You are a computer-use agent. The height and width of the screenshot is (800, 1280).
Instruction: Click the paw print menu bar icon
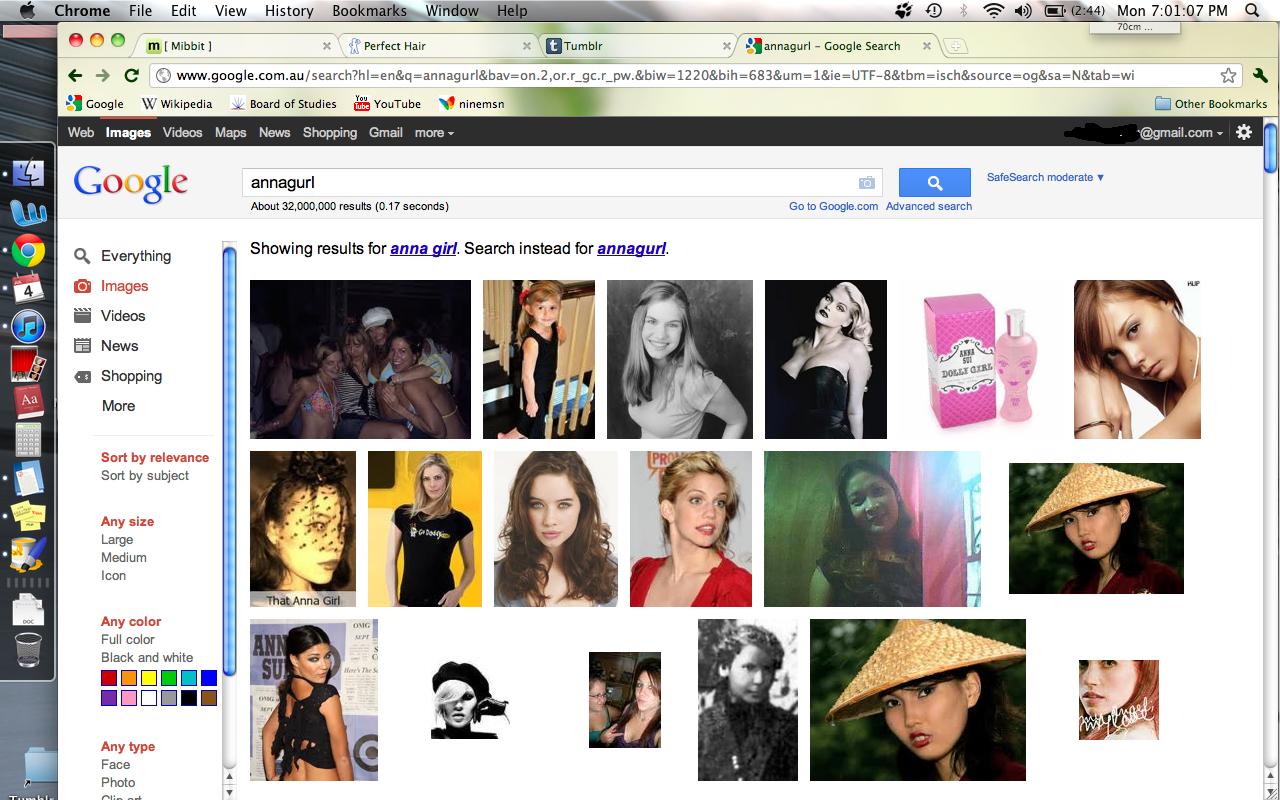tap(904, 11)
